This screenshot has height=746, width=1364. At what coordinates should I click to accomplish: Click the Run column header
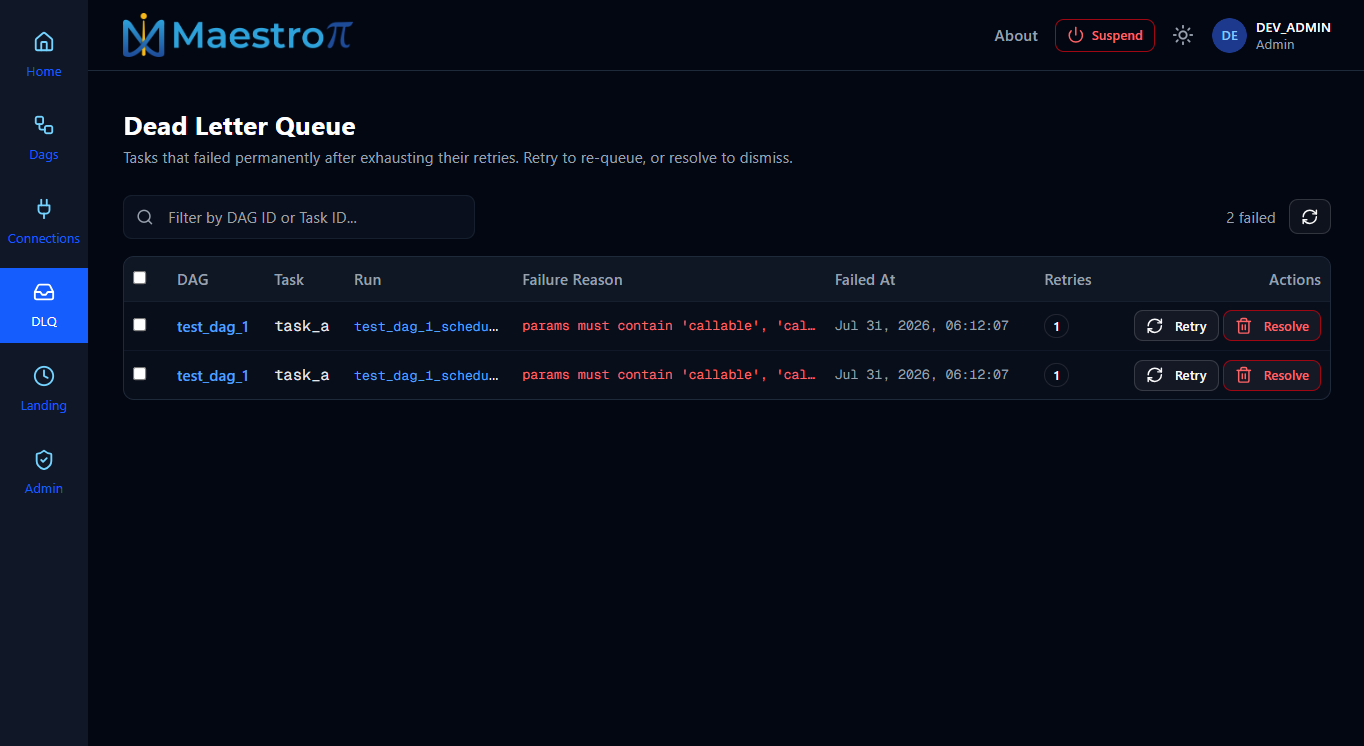368,280
